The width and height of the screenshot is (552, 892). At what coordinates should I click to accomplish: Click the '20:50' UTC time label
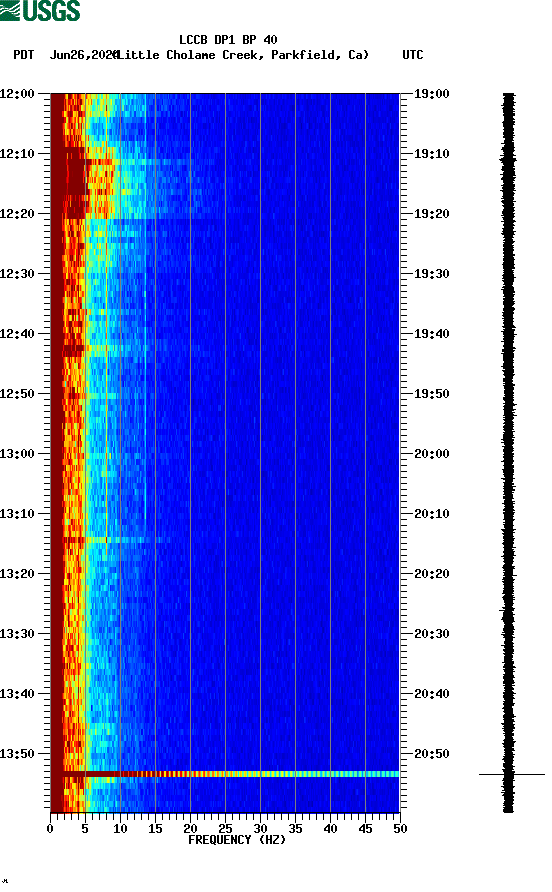[x=431, y=754]
